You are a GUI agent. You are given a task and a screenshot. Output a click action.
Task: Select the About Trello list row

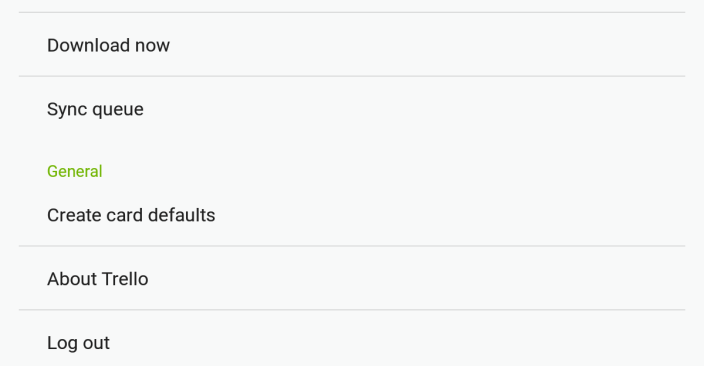tap(352, 278)
